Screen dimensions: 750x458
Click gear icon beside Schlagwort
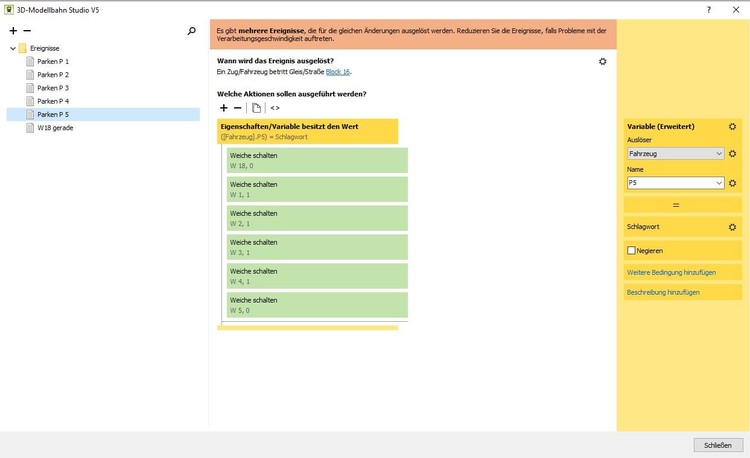732,227
